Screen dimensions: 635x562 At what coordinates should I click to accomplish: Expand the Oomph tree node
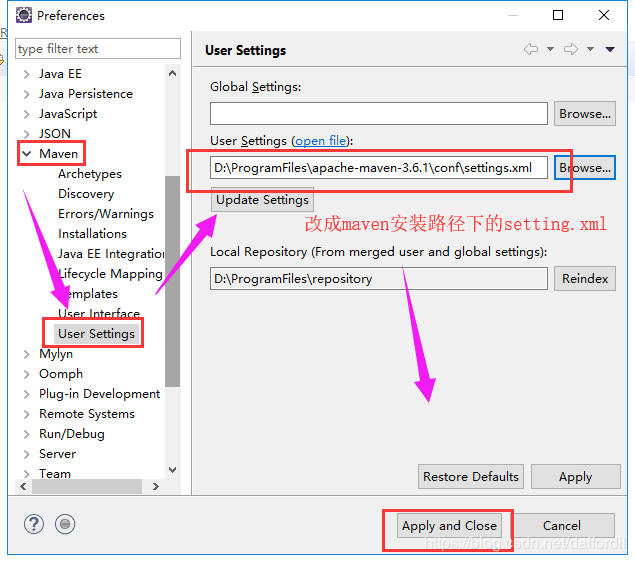pyautogui.click(x=27, y=374)
